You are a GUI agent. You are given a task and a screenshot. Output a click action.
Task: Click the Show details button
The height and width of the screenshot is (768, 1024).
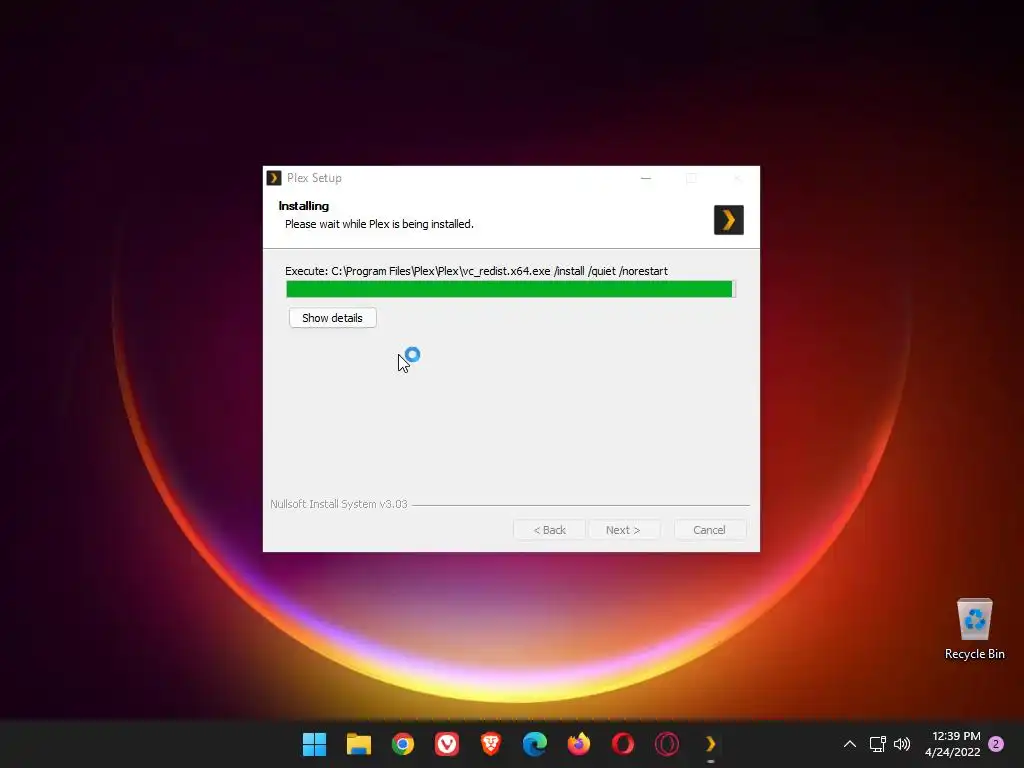coord(332,318)
